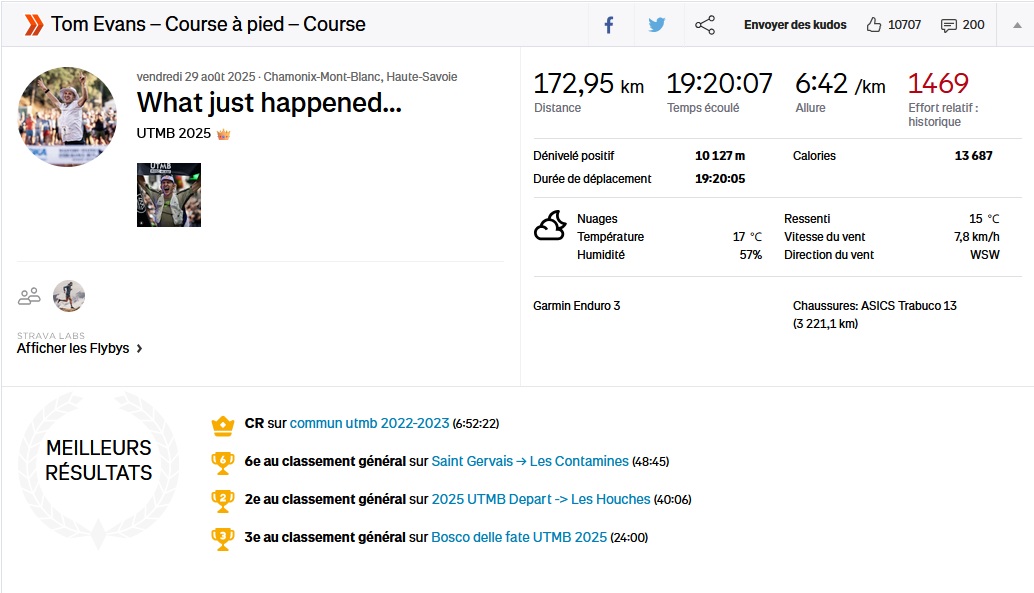
Task: Share activity on Twitter
Action: pos(656,25)
